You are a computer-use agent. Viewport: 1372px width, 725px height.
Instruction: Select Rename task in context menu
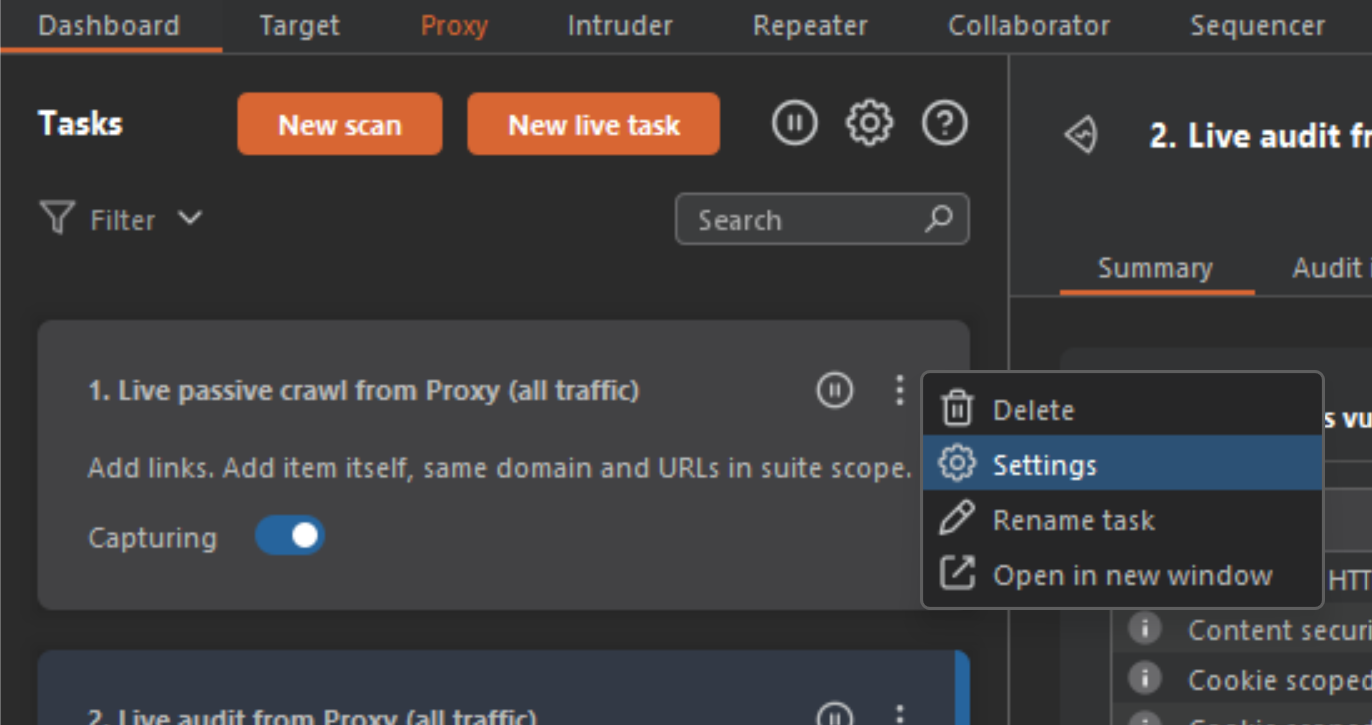[x=1122, y=519]
